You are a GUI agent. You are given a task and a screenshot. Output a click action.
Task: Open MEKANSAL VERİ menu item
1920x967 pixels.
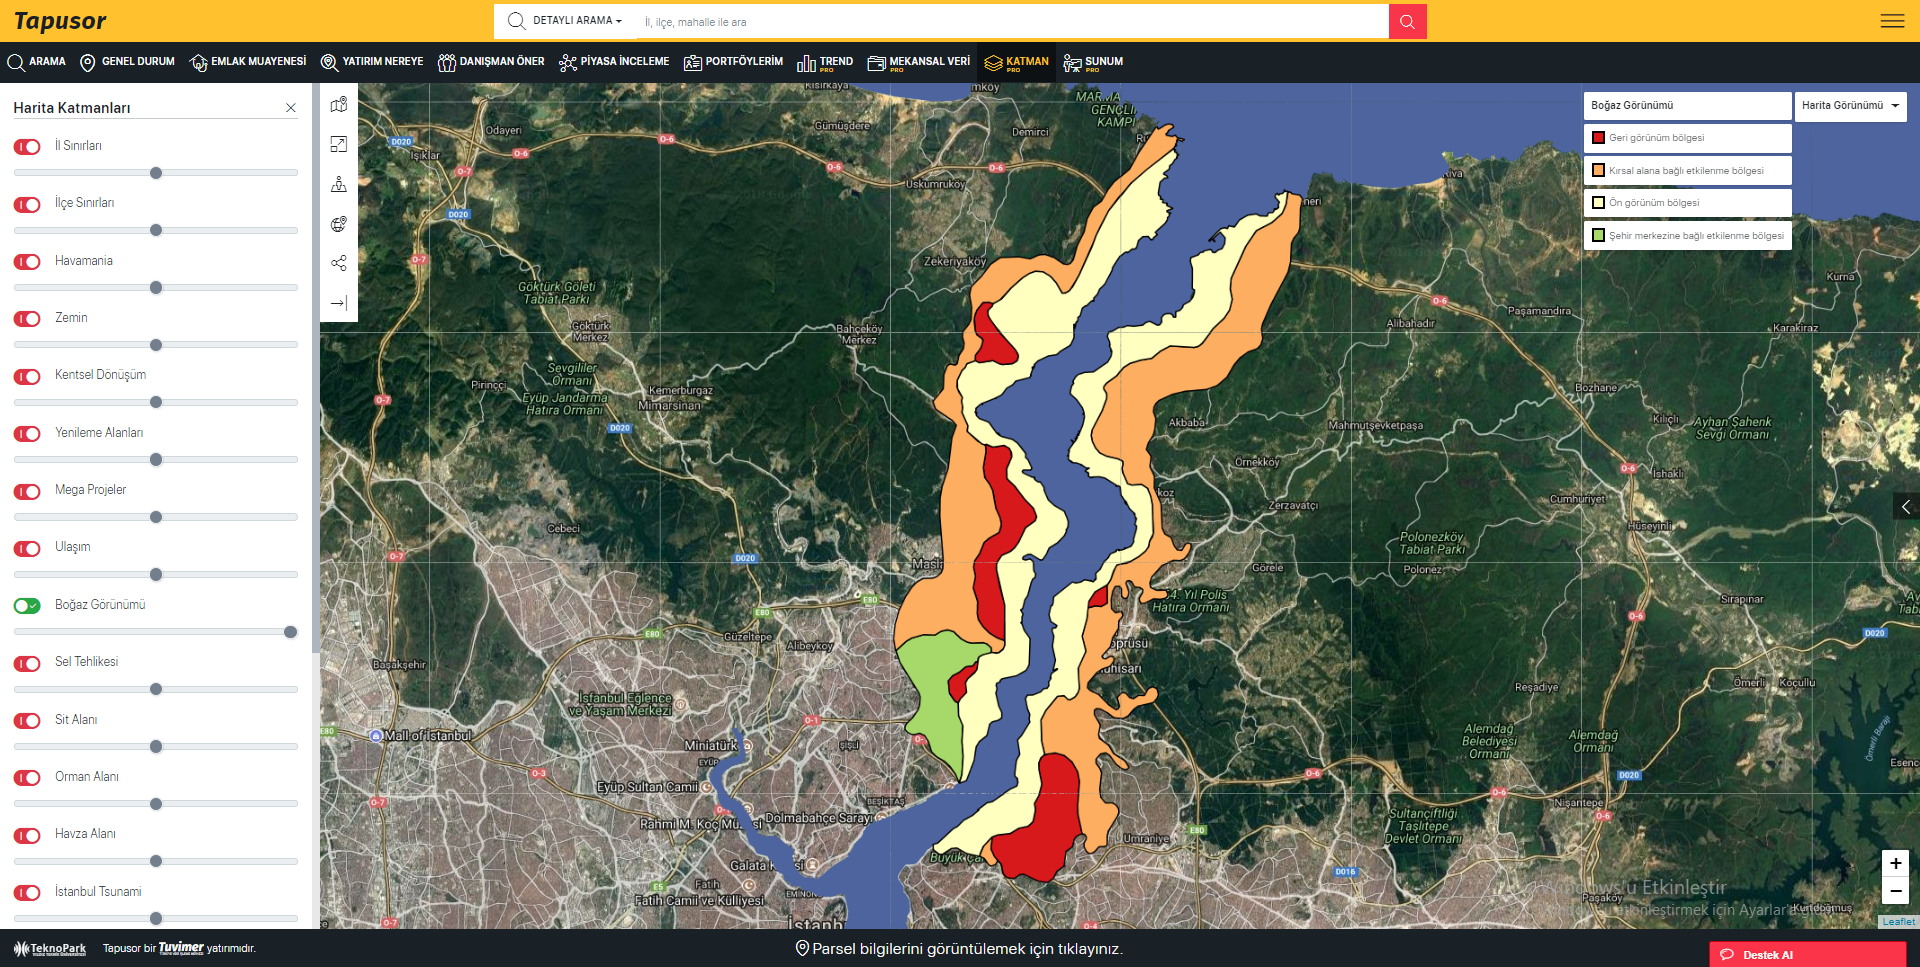click(919, 63)
